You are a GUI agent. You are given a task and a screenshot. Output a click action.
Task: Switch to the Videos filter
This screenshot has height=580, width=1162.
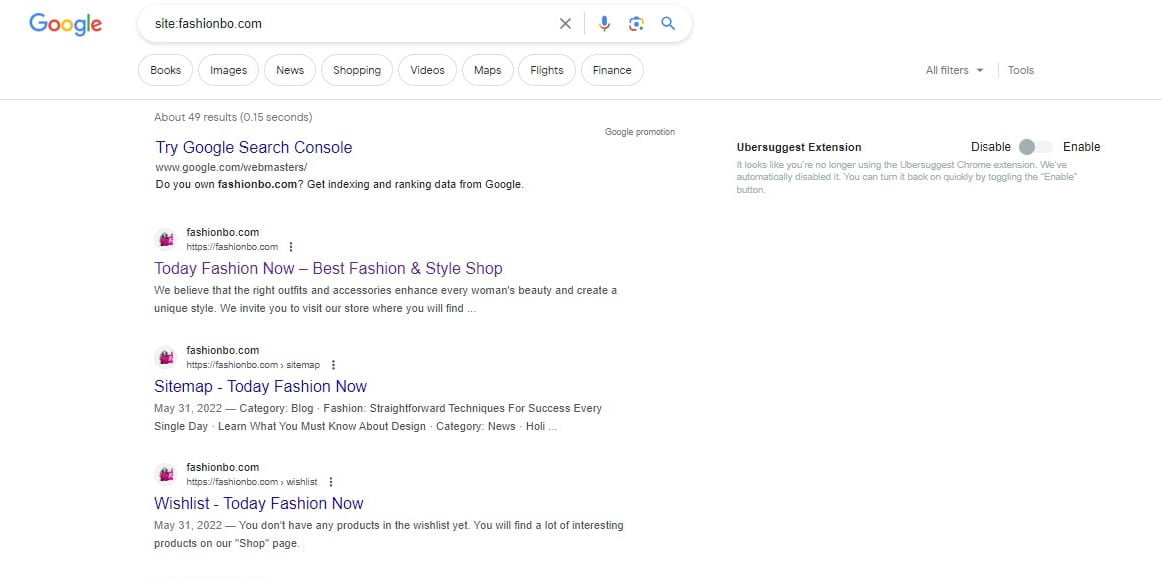point(428,70)
